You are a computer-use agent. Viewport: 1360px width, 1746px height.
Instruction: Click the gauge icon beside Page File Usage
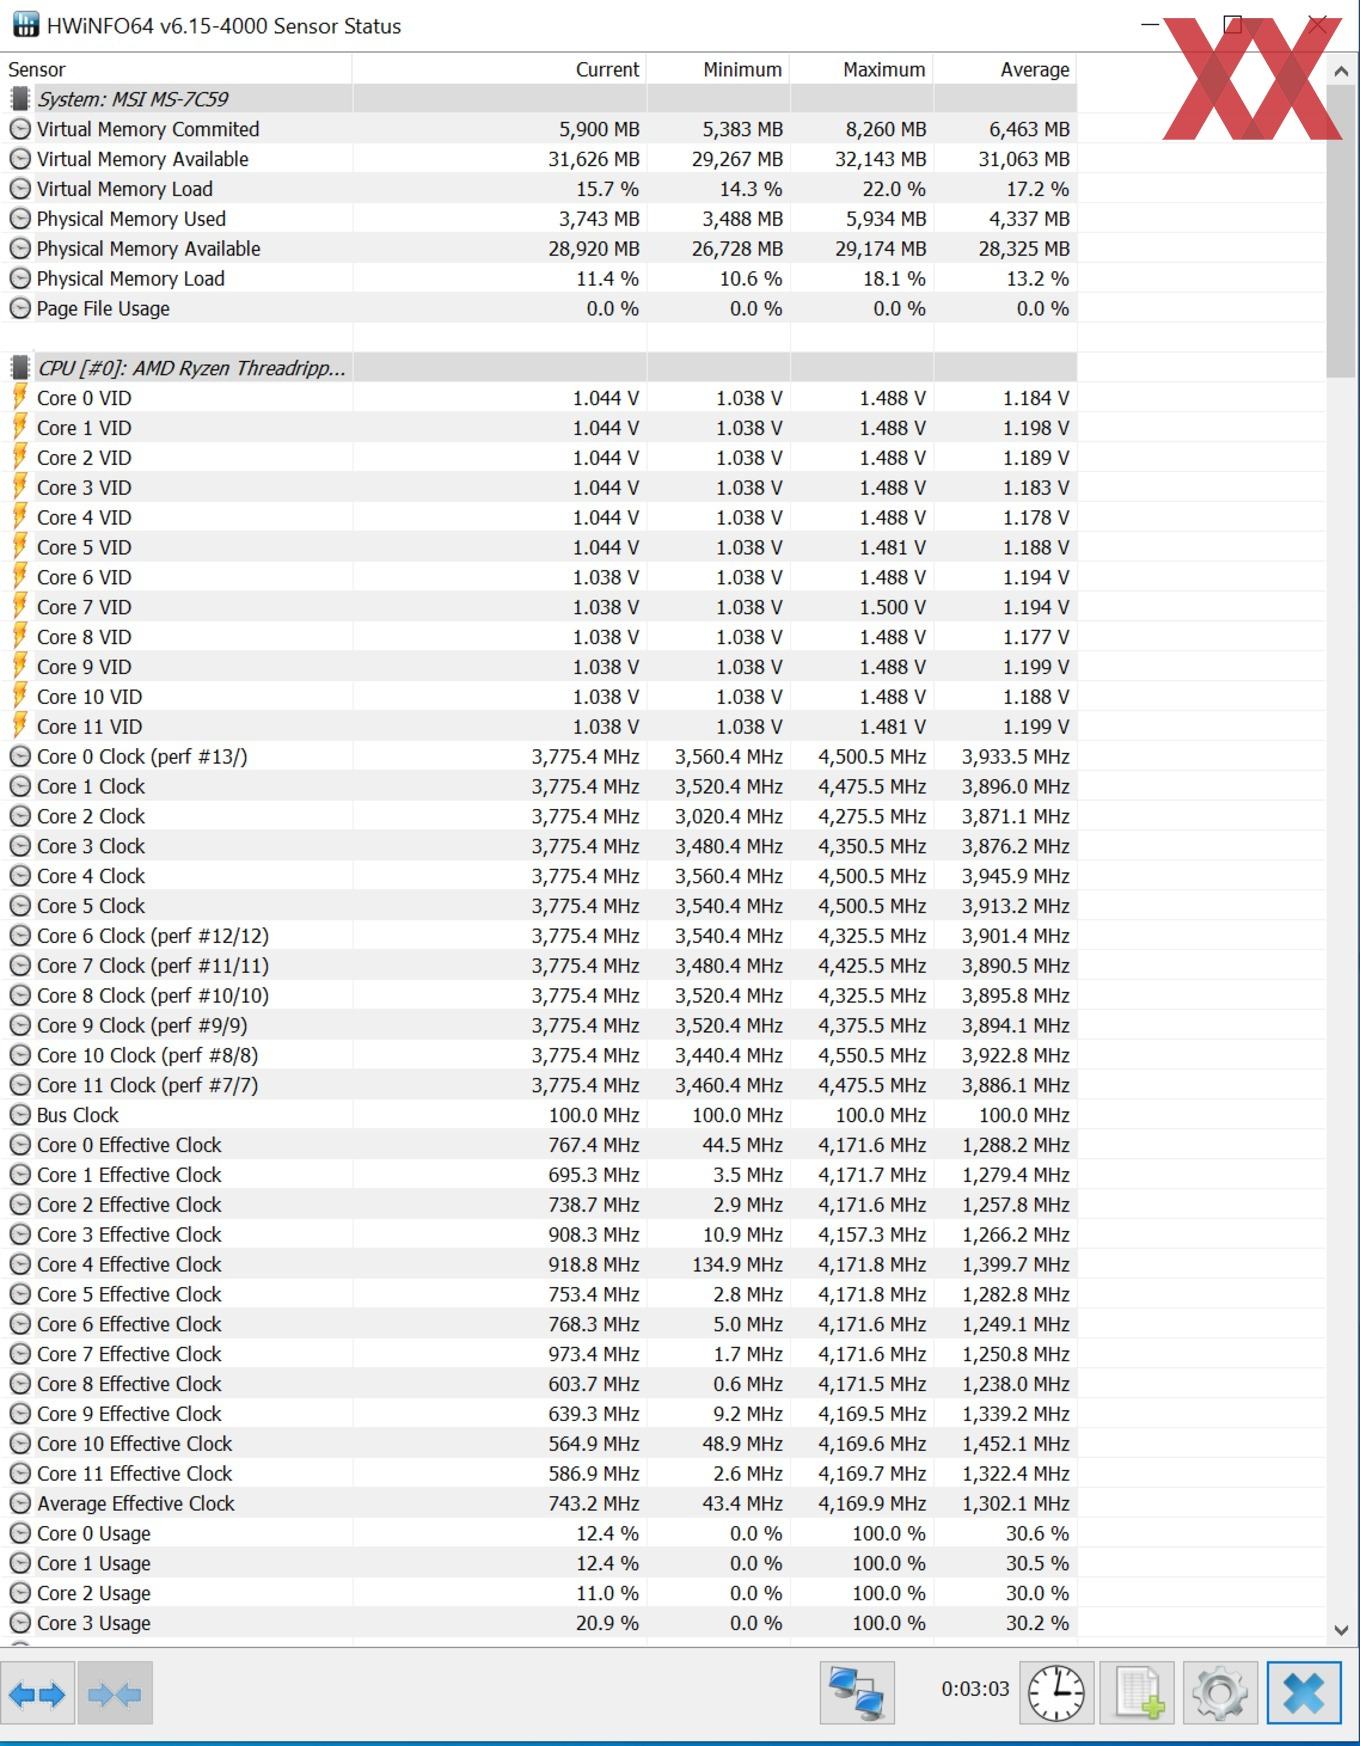(x=20, y=308)
